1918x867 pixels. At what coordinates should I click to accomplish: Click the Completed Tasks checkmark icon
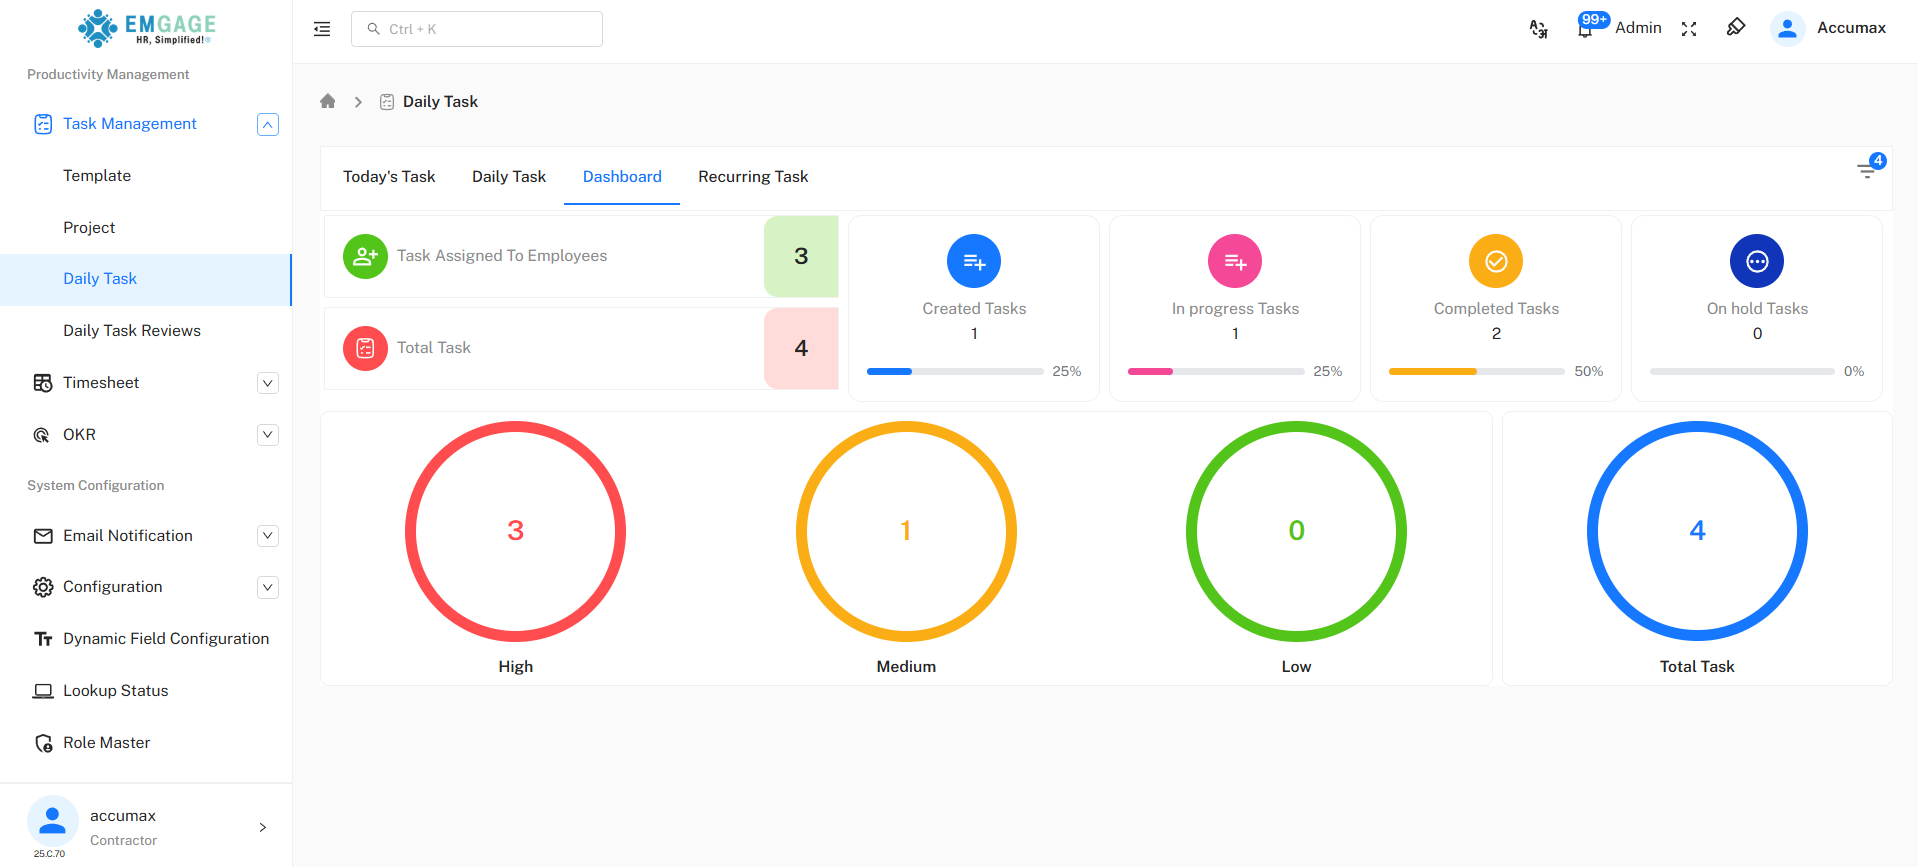(x=1495, y=261)
